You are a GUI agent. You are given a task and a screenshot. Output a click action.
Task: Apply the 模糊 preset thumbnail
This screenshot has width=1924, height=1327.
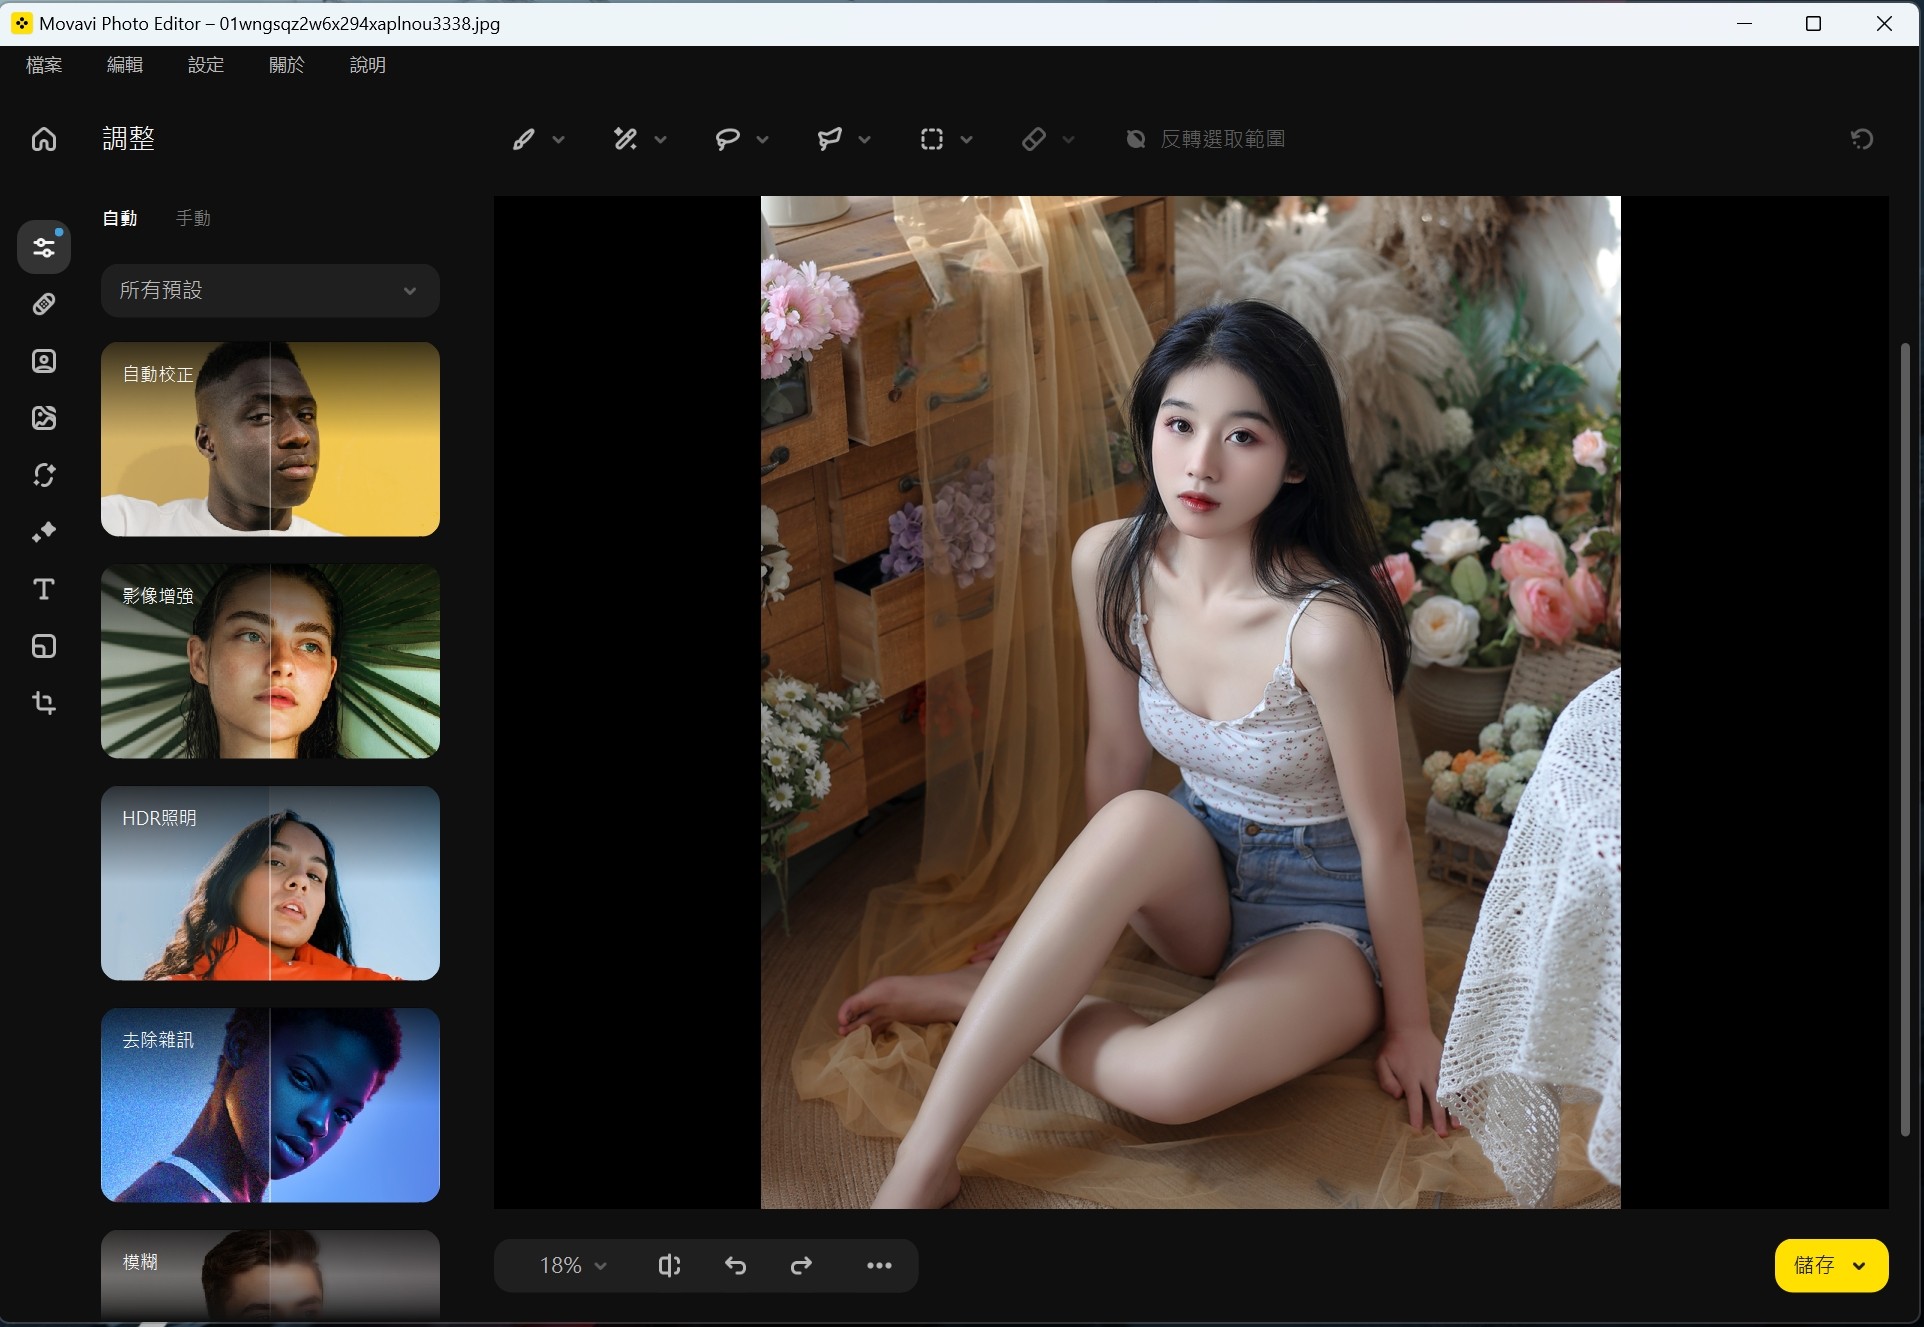[270, 1275]
